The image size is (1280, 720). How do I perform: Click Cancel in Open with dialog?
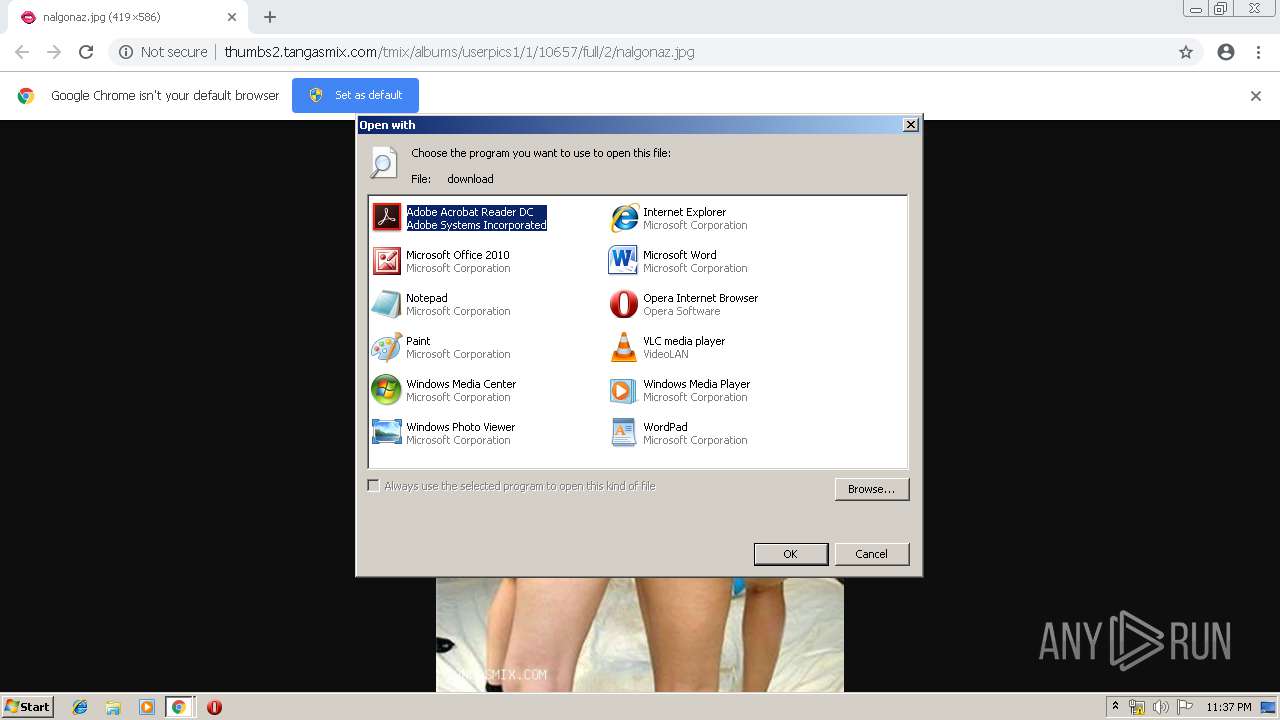(x=871, y=554)
